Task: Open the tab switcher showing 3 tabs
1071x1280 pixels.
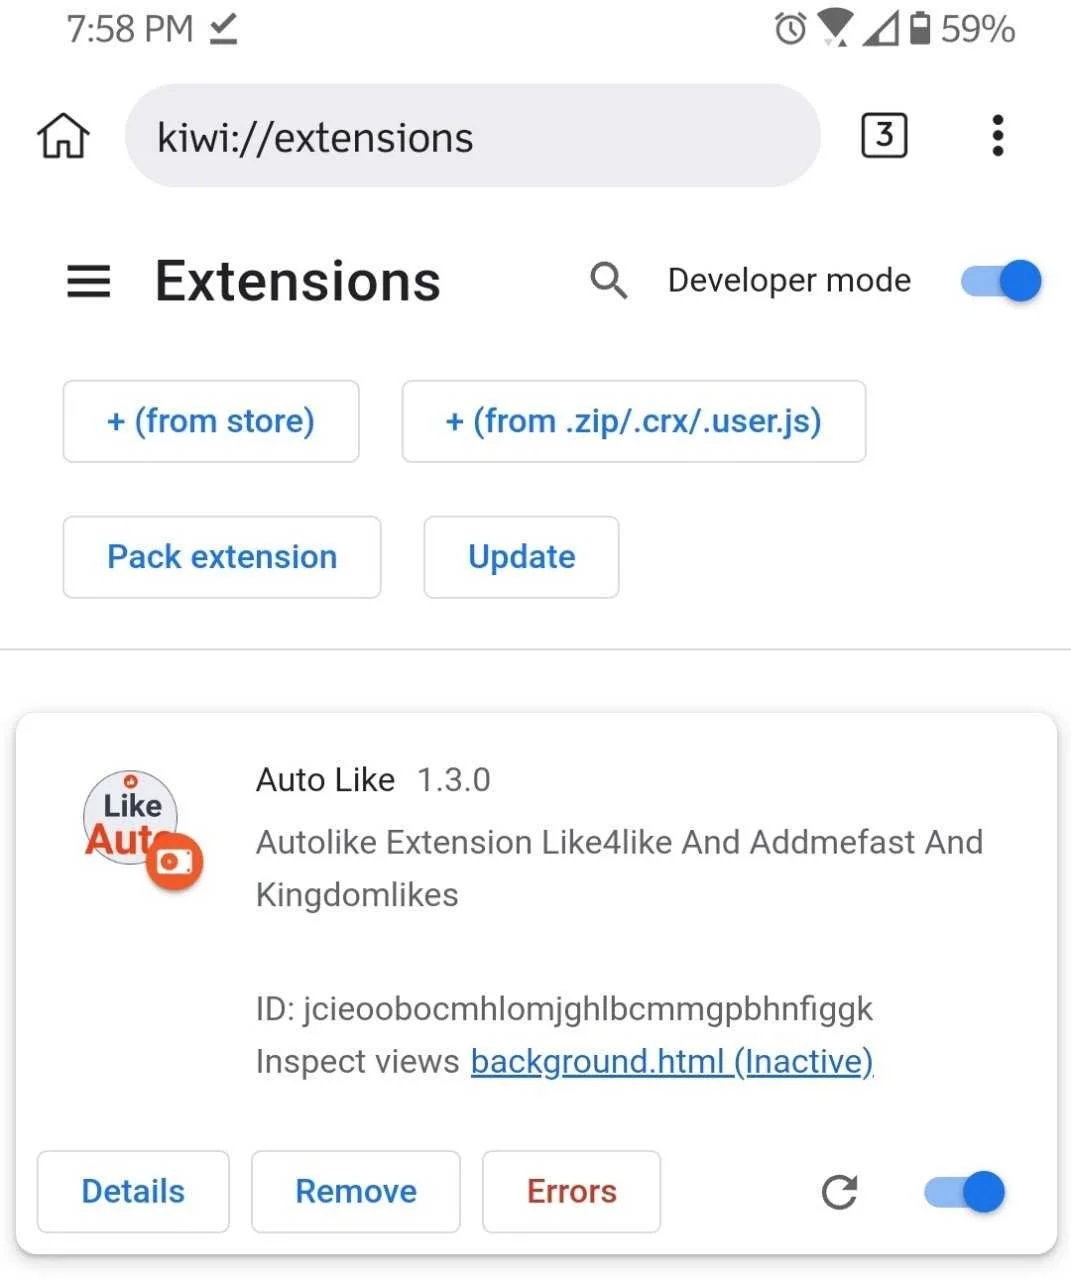Action: click(x=884, y=135)
